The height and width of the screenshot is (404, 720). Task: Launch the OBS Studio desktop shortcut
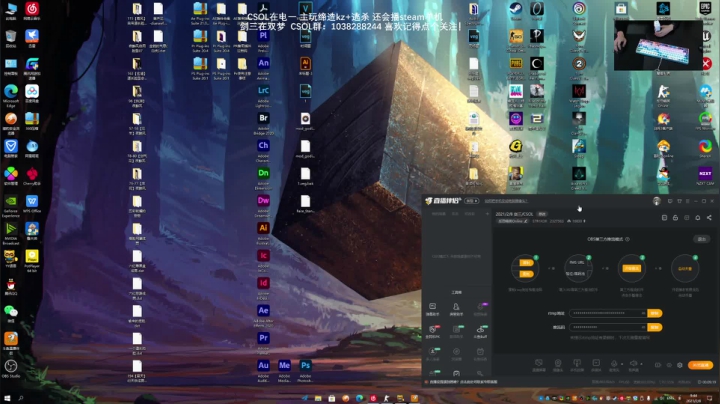tap(11, 369)
